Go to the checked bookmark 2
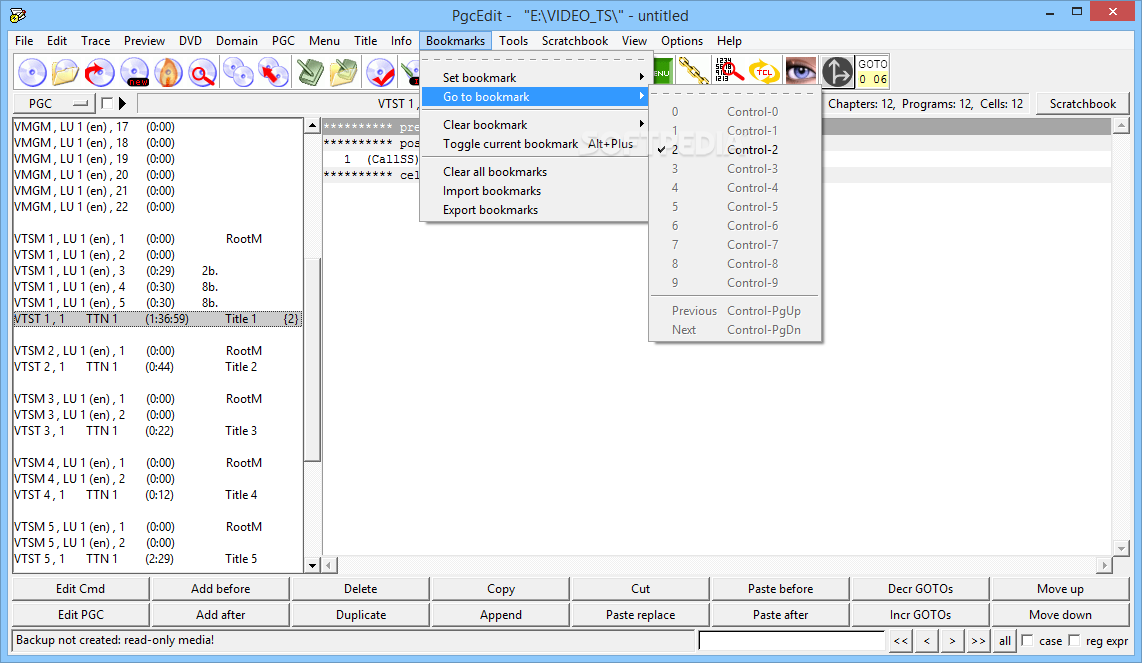1142x663 pixels. [x=734, y=149]
